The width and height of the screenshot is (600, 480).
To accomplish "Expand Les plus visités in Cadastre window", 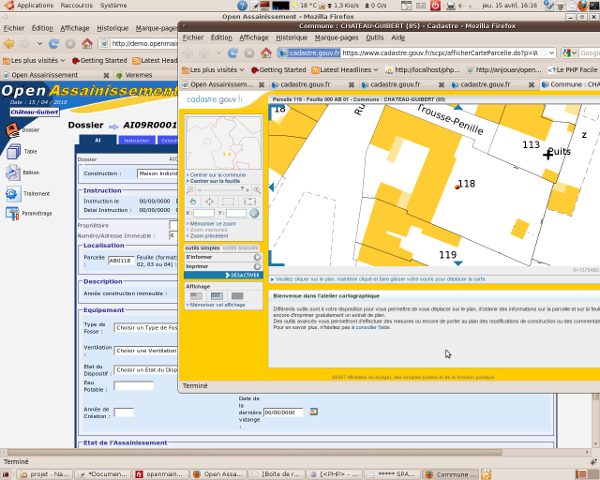I will tap(213, 70).
